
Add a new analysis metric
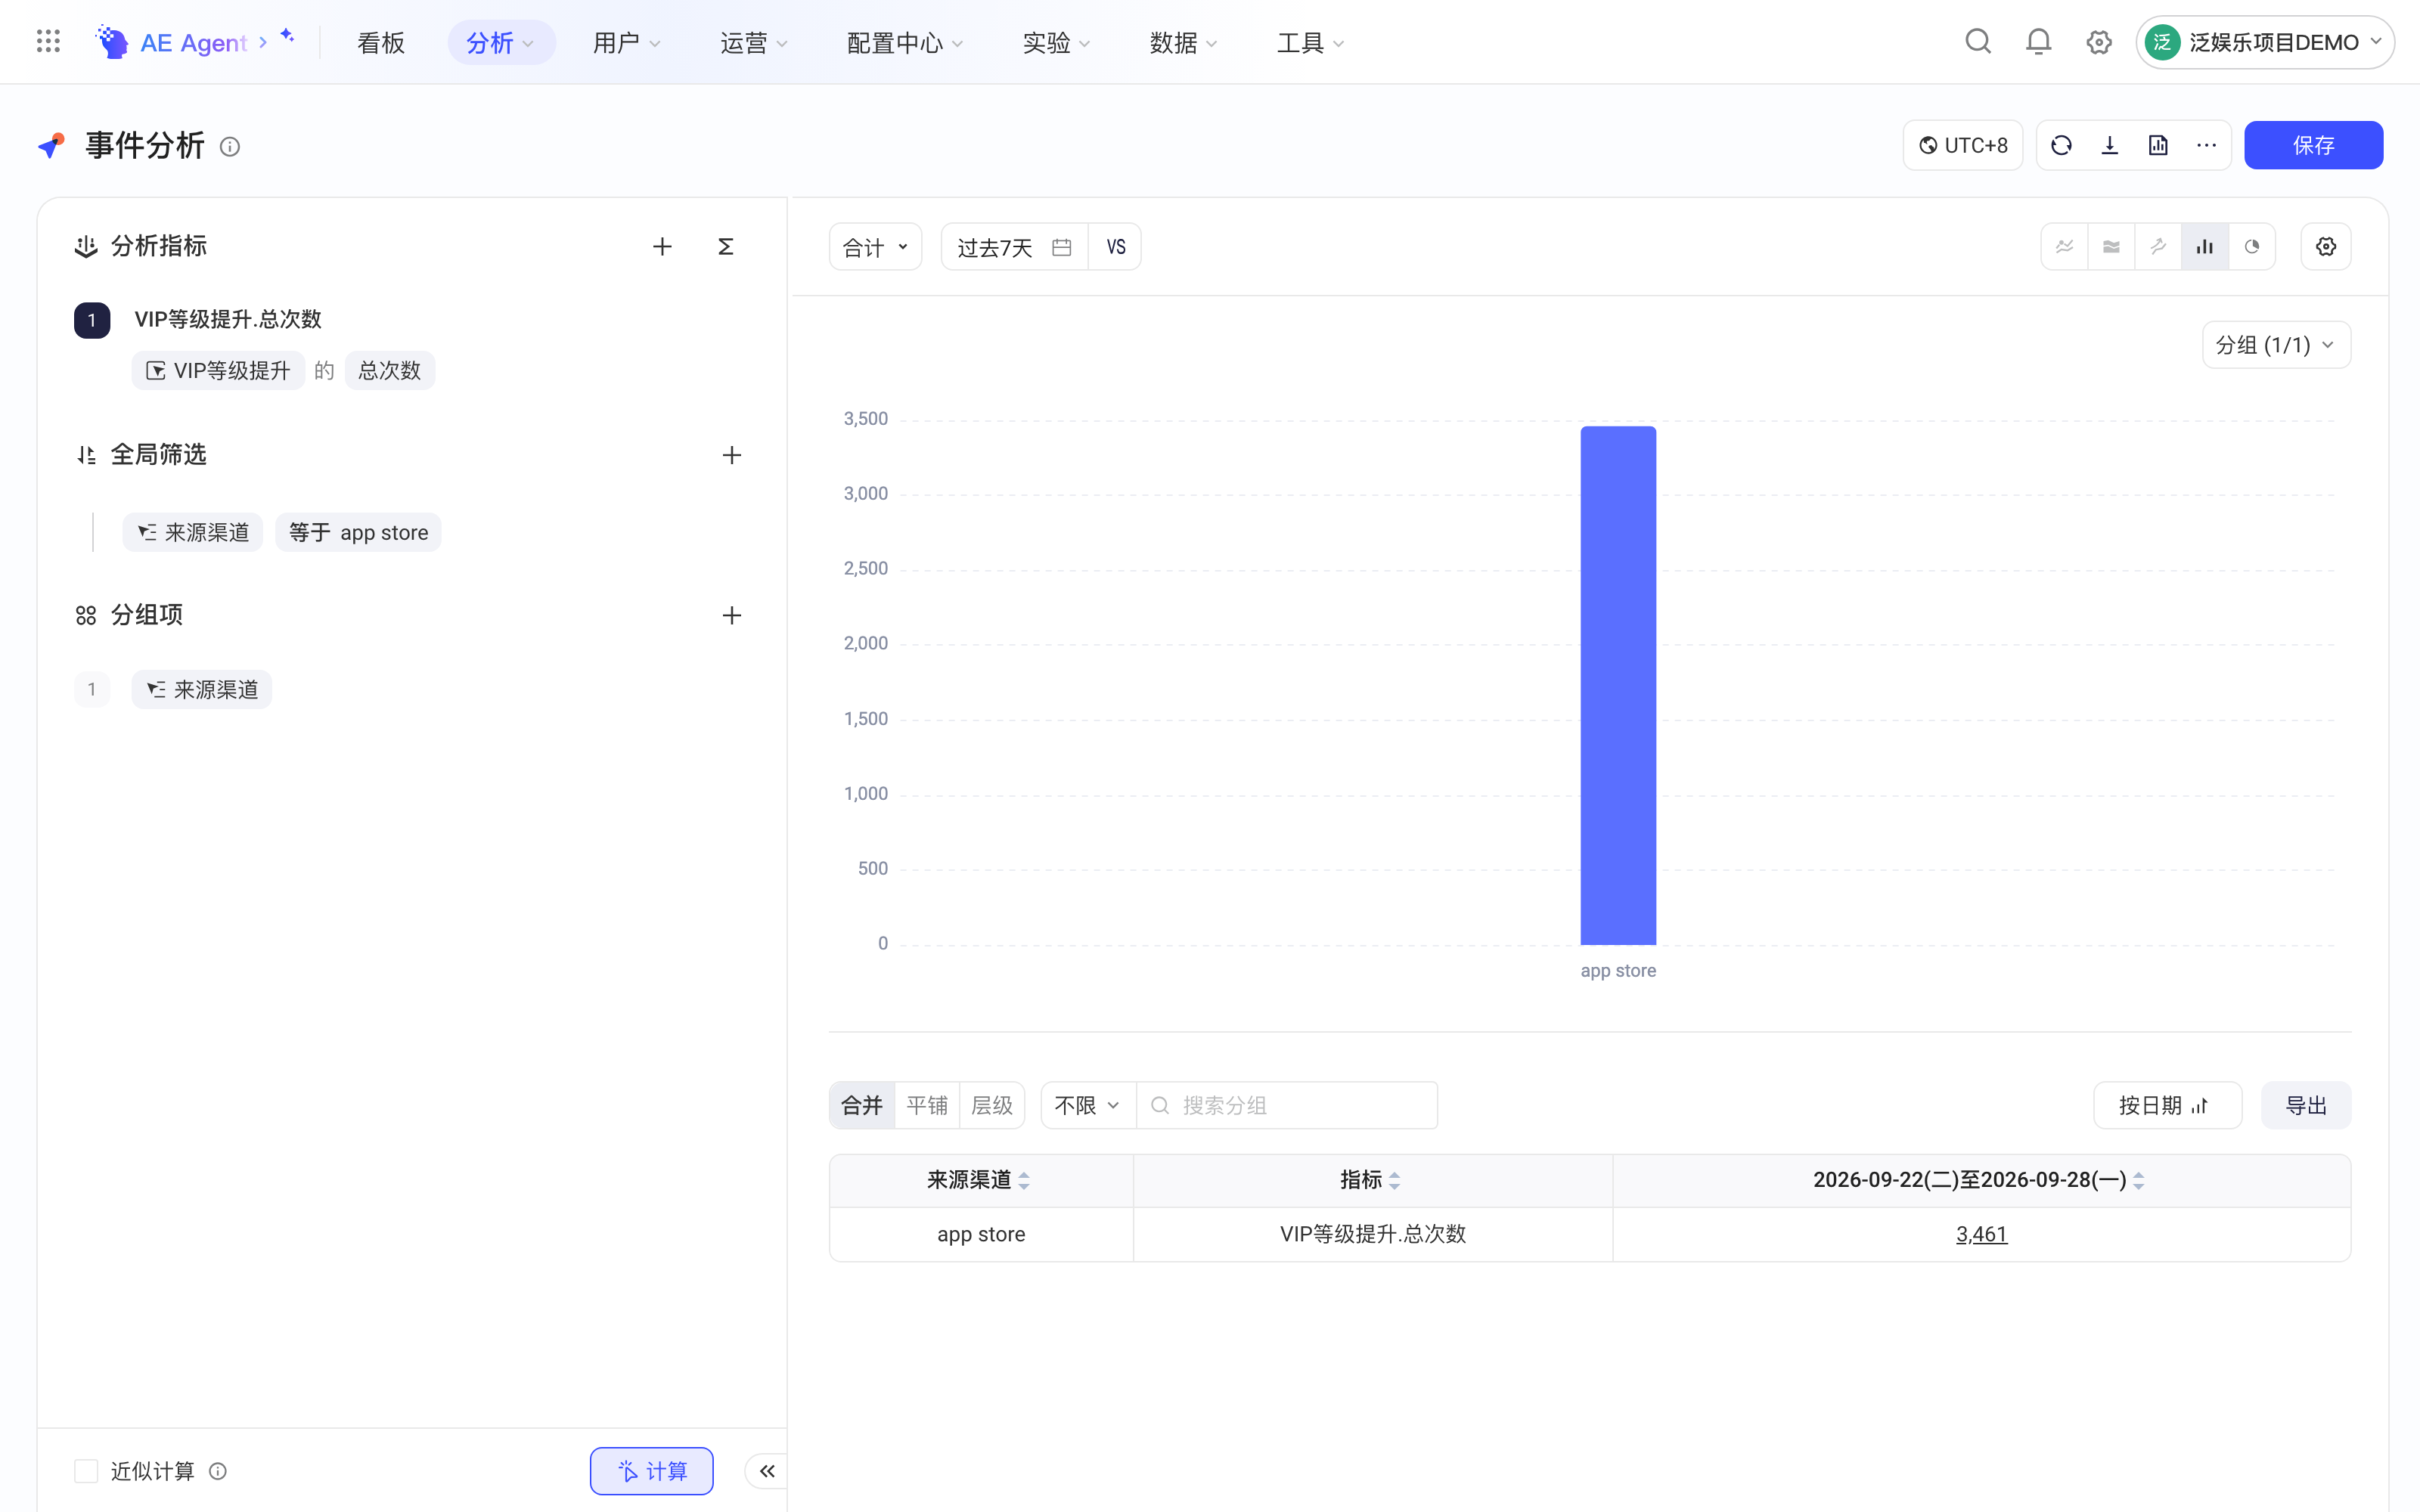[x=662, y=246]
